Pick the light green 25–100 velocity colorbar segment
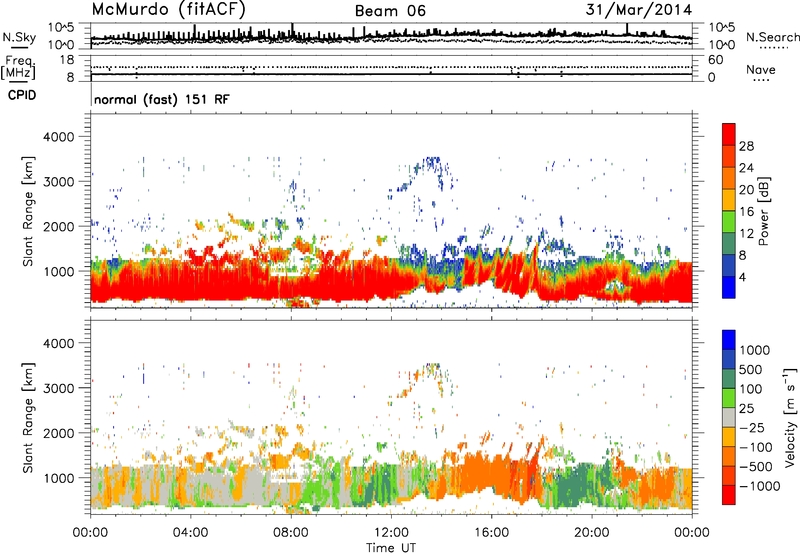 tap(729, 398)
